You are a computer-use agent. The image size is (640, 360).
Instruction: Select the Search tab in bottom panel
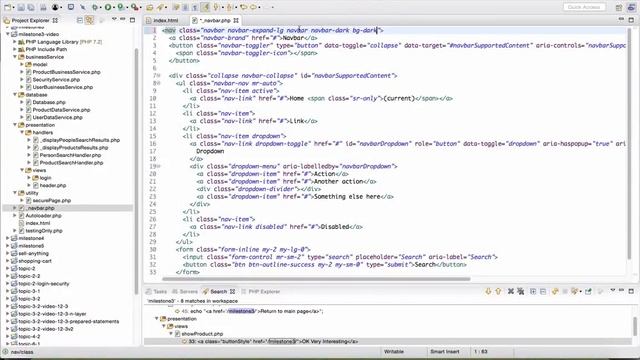[x=218, y=291]
